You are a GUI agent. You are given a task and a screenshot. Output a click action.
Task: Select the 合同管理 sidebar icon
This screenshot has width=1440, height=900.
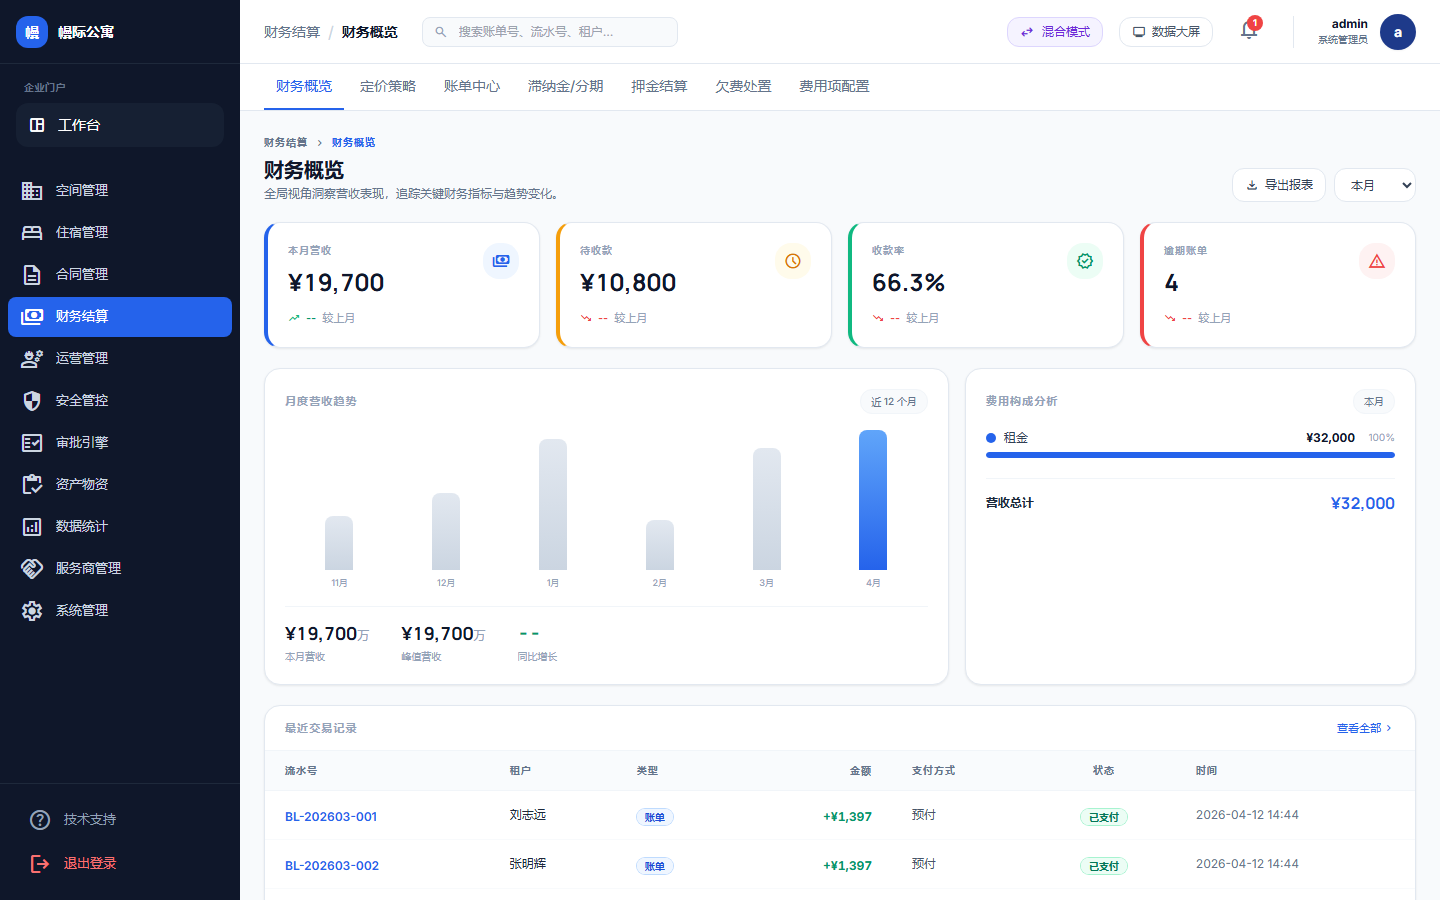pyautogui.click(x=32, y=274)
